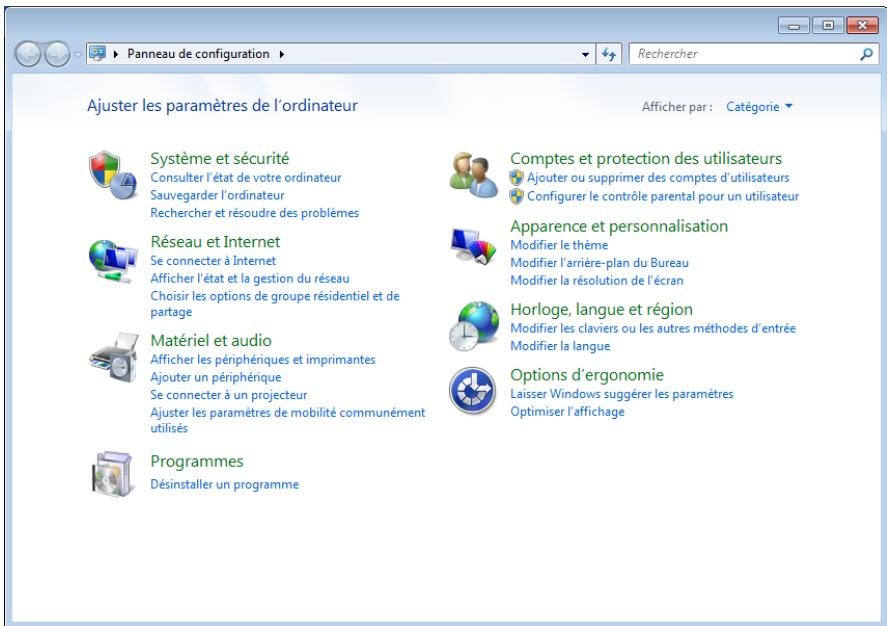Click the Apparence et personnalisation monitor icon
The height and width of the screenshot is (626, 887).
(473, 245)
